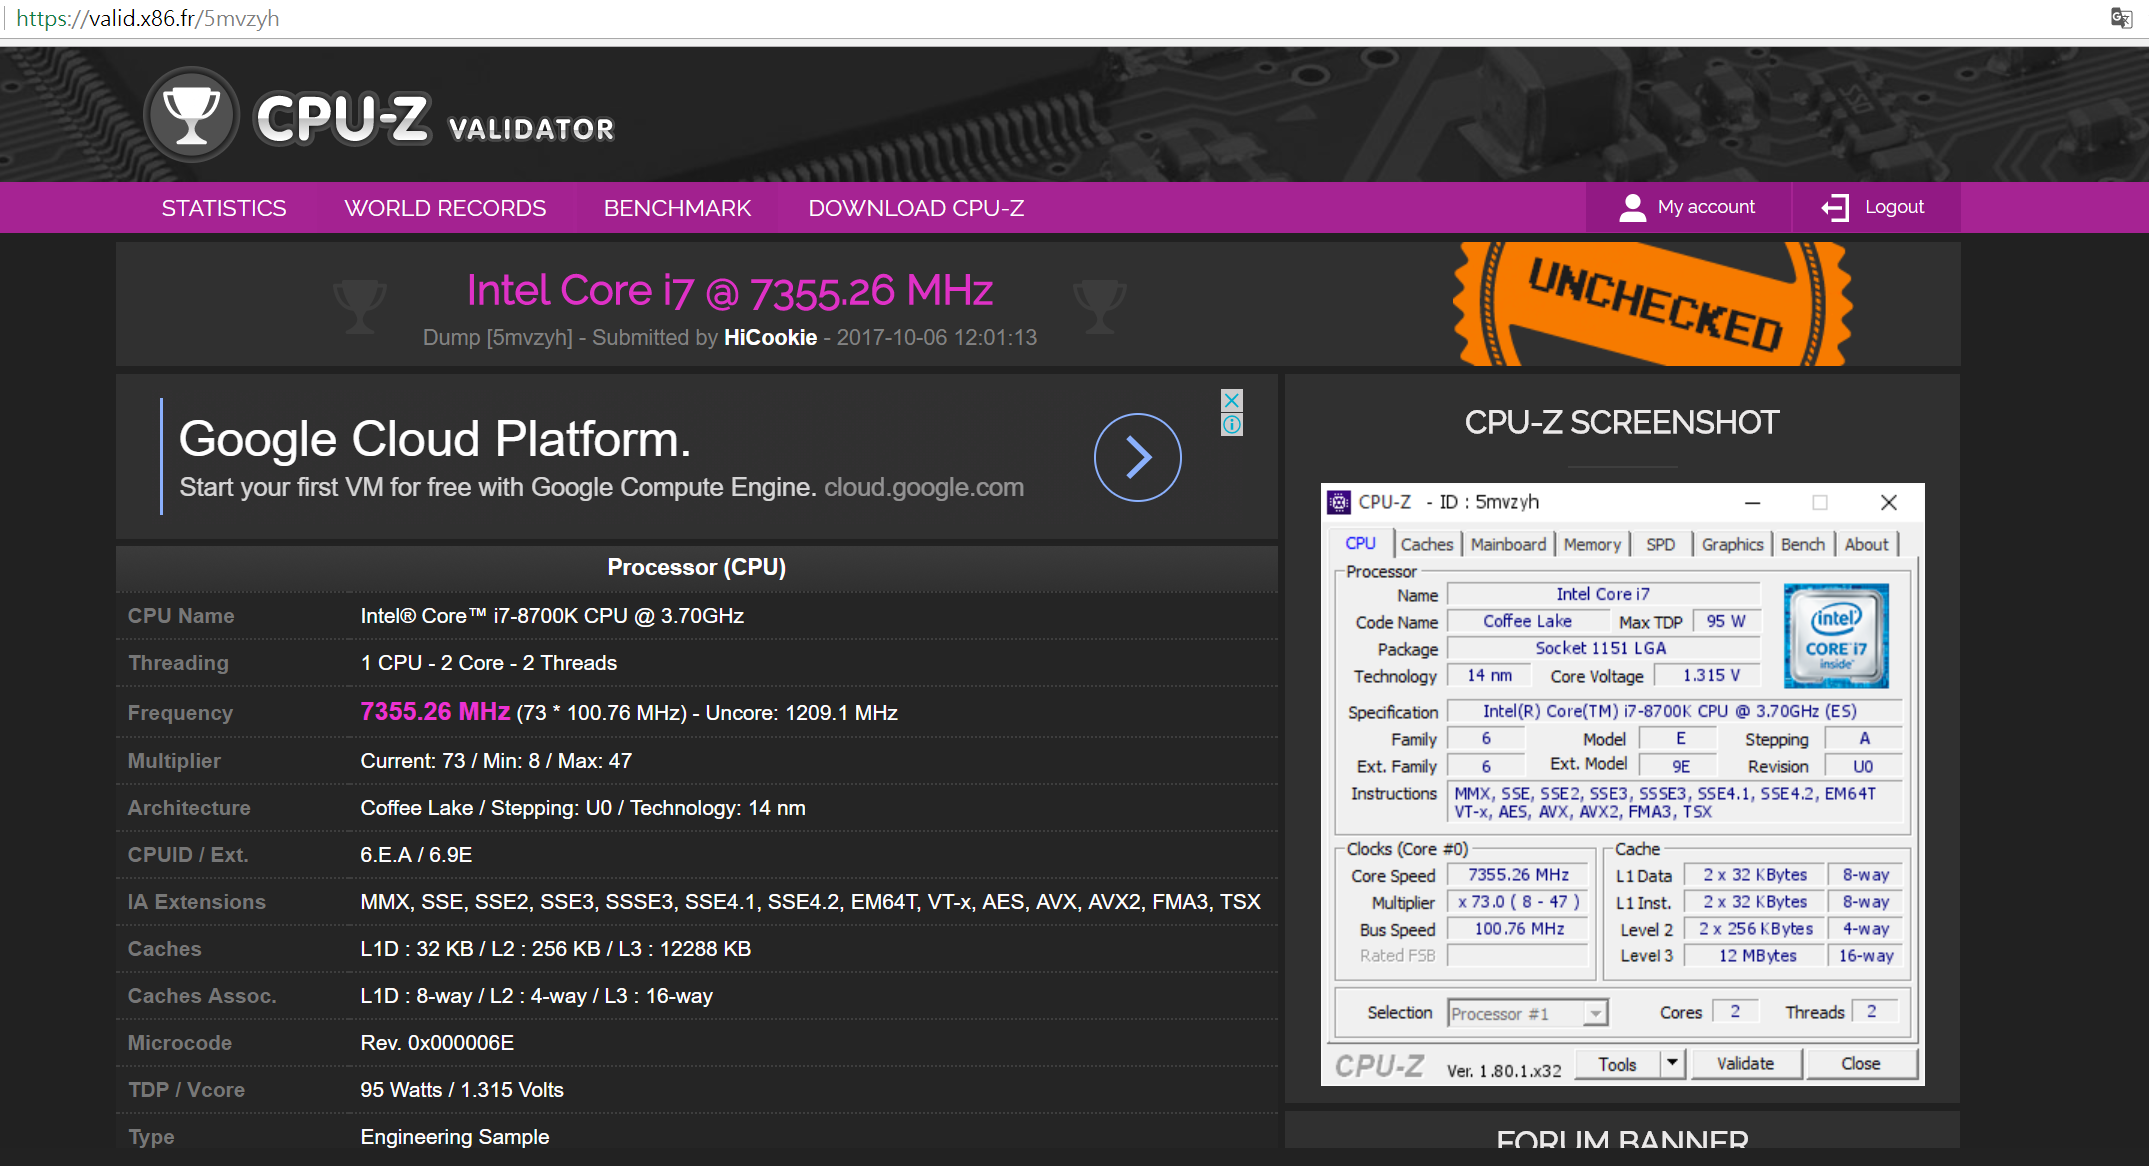The width and height of the screenshot is (2149, 1166).
Task: Switch to the Memory tab
Action: coord(1592,545)
